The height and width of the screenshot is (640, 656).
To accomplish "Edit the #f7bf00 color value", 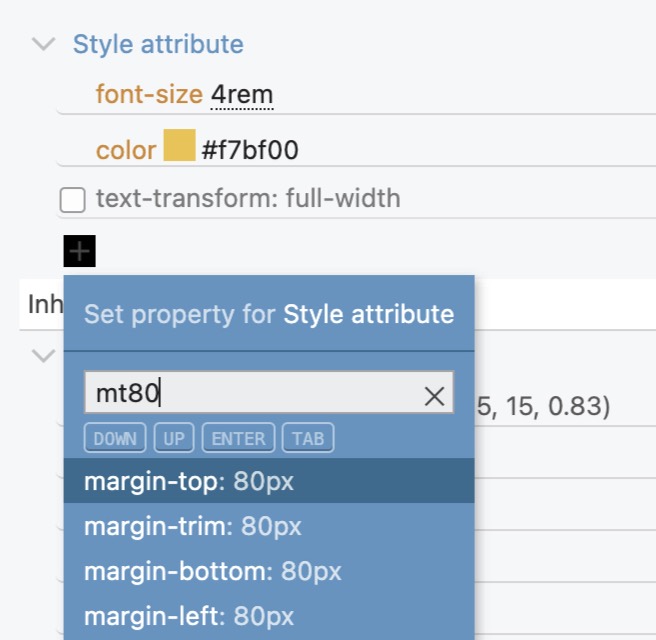I will pos(250,150).
